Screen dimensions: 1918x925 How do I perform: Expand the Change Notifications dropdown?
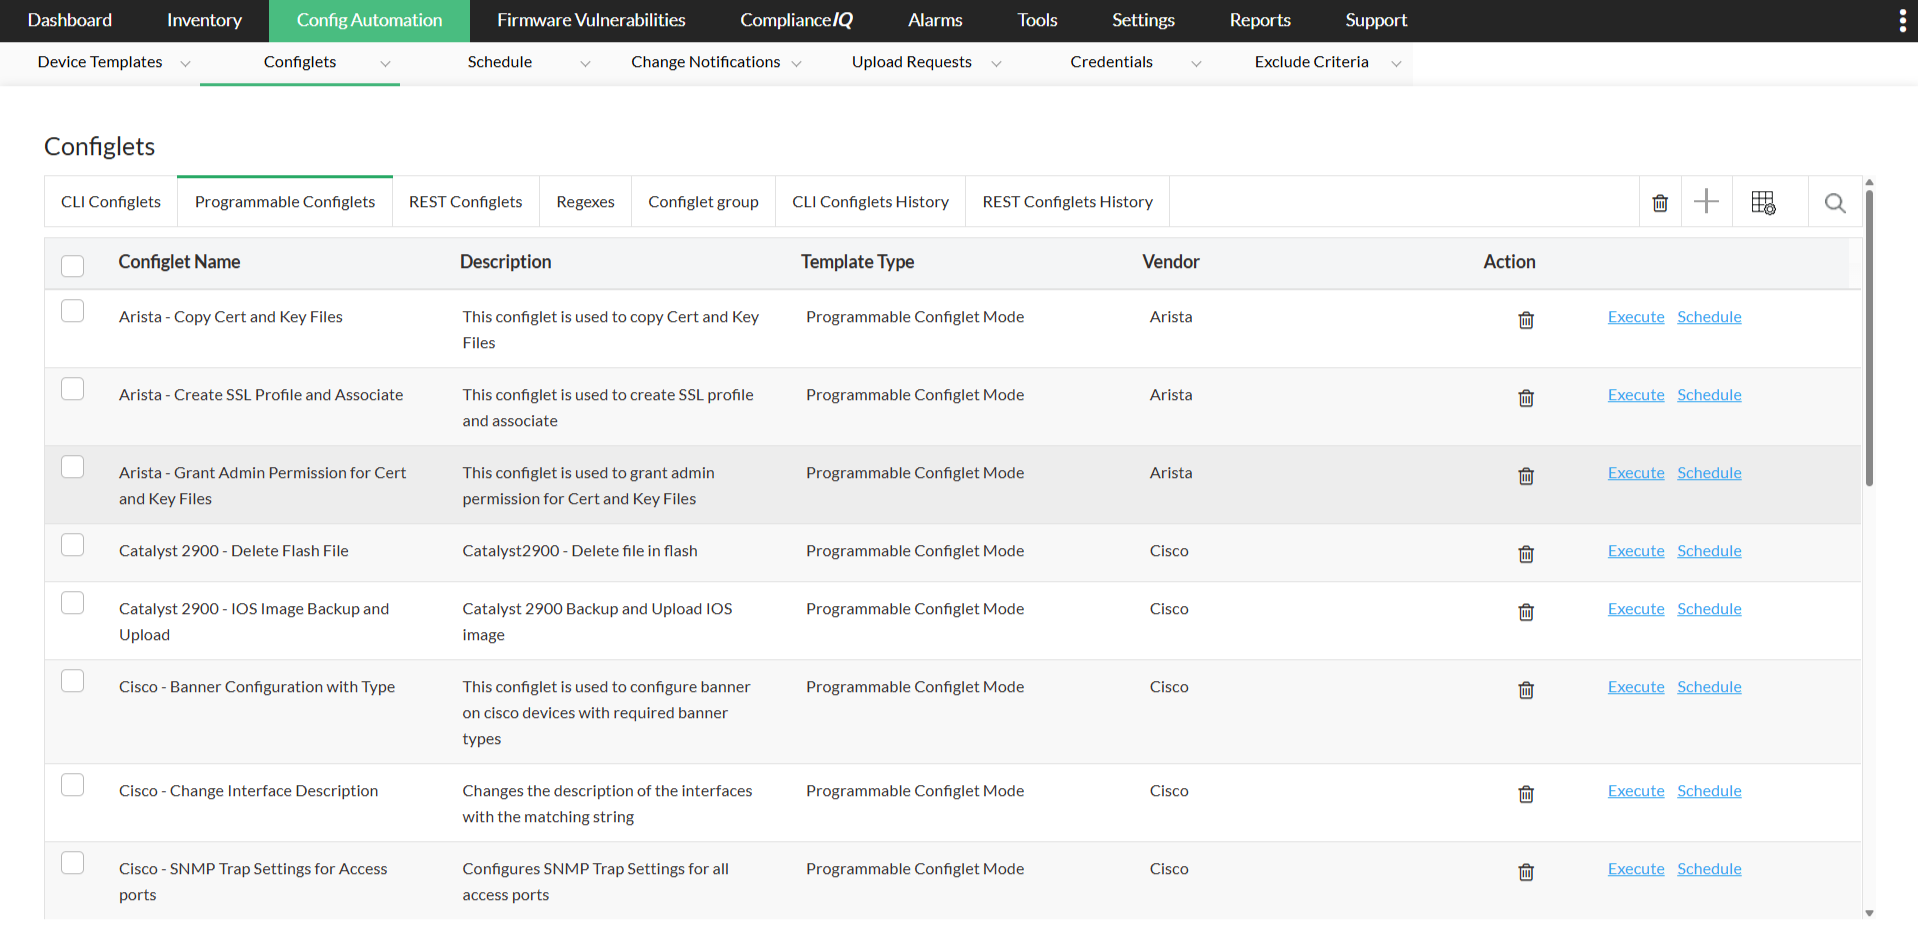(796, 63)
